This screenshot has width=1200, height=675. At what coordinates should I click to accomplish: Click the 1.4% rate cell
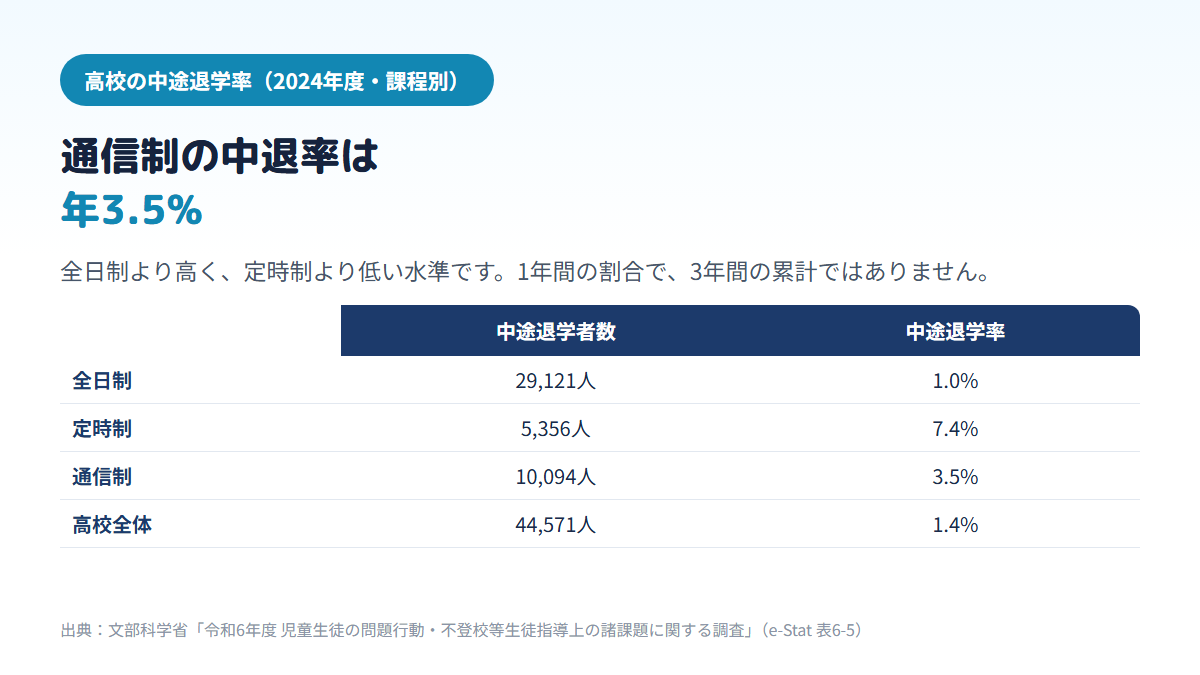point(955,525)
